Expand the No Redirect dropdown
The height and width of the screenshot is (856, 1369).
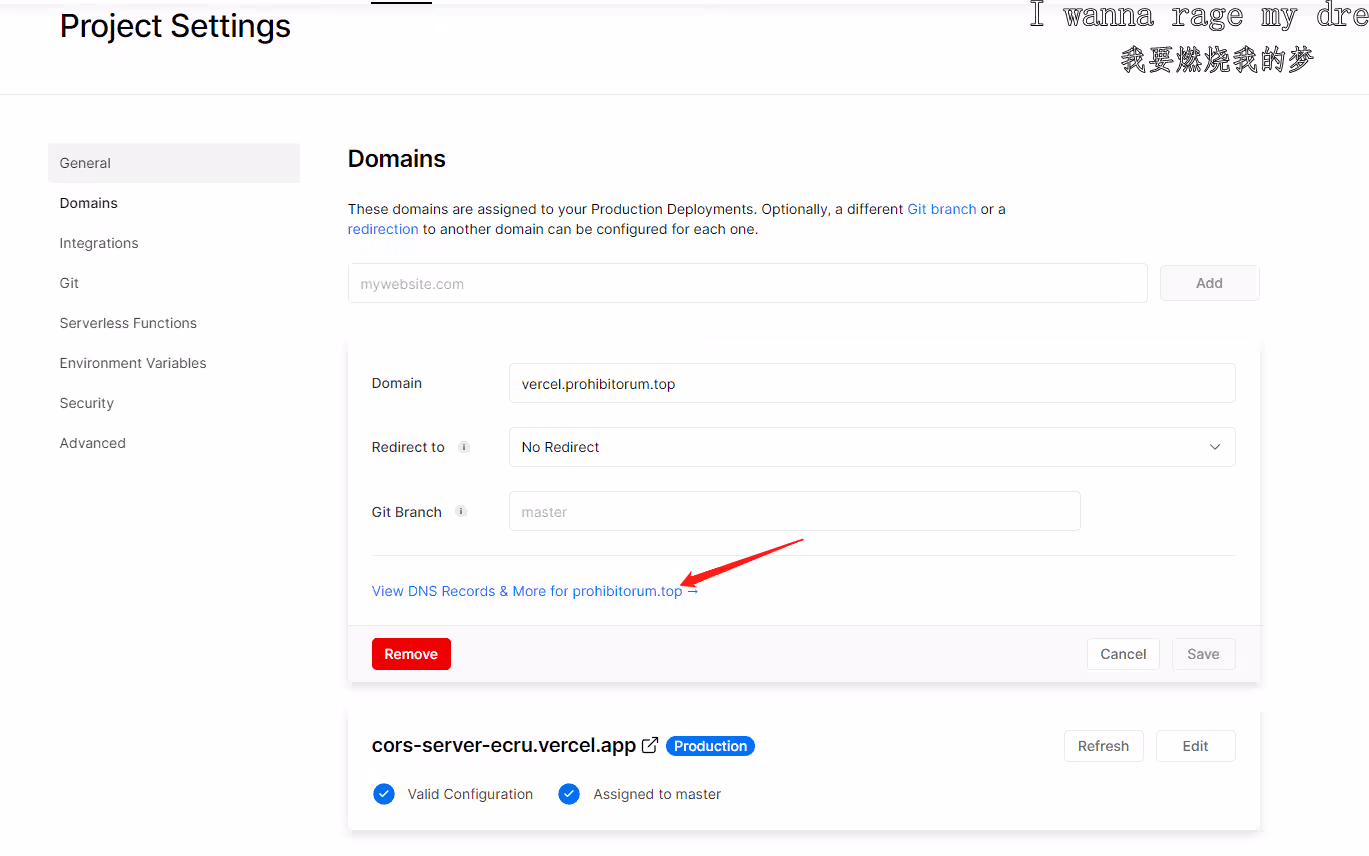pyautogui.click(x=872, y=447)
